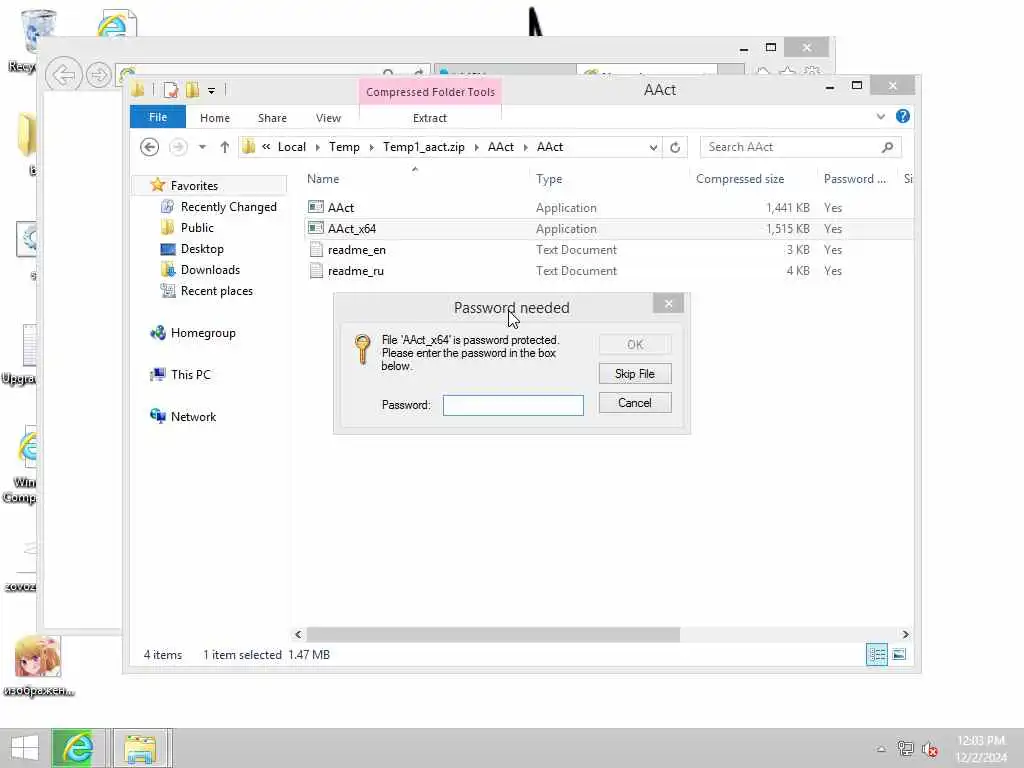
Task: Click the Temp breadcrumb segment
Action: (x=344, y=147)
